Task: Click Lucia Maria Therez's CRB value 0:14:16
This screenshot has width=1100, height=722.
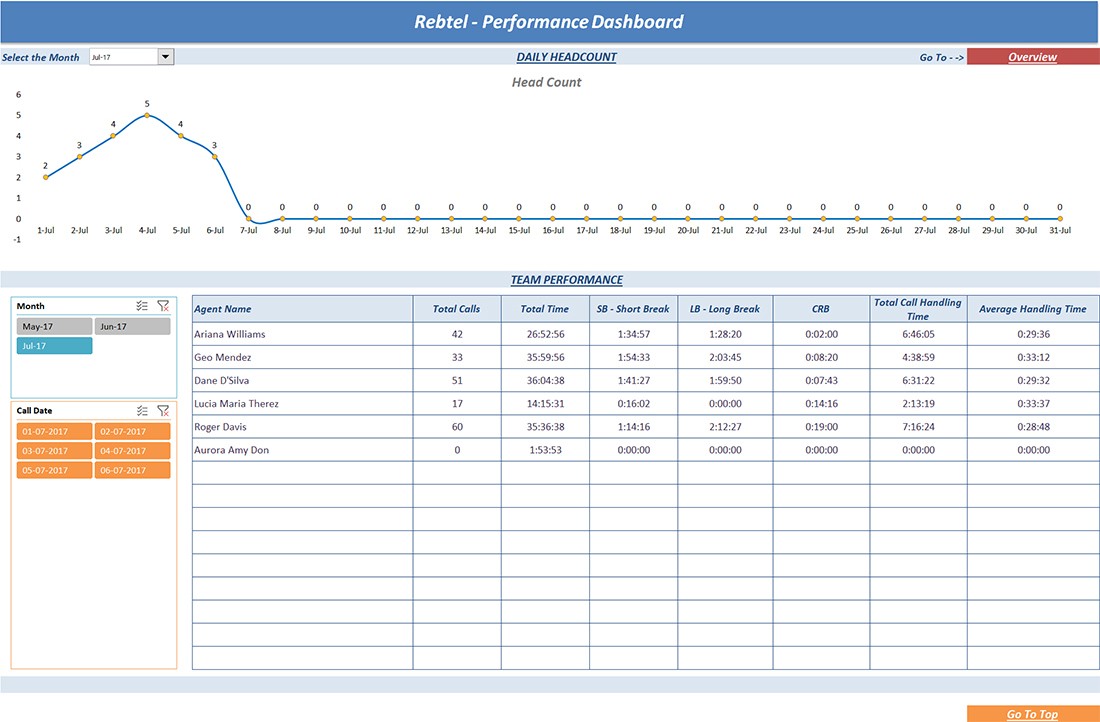Action: point(821,403)
